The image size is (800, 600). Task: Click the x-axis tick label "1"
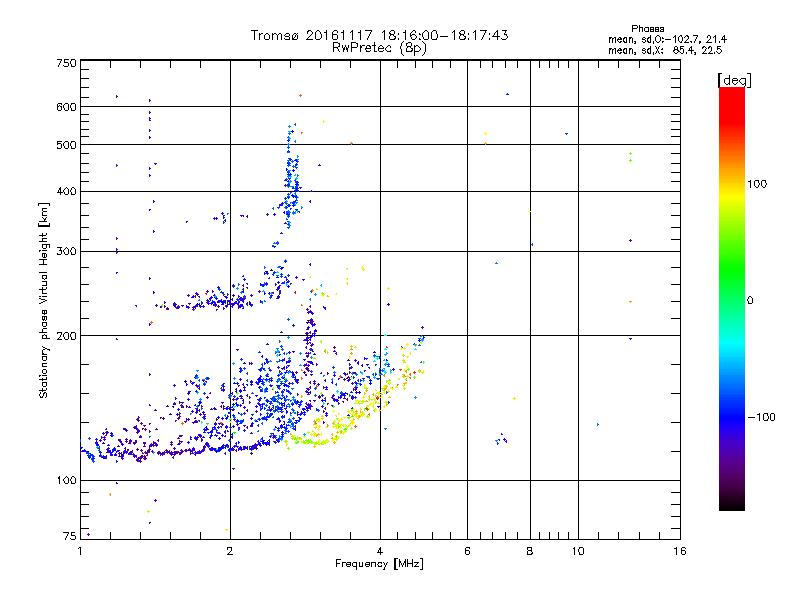point(80,551)
